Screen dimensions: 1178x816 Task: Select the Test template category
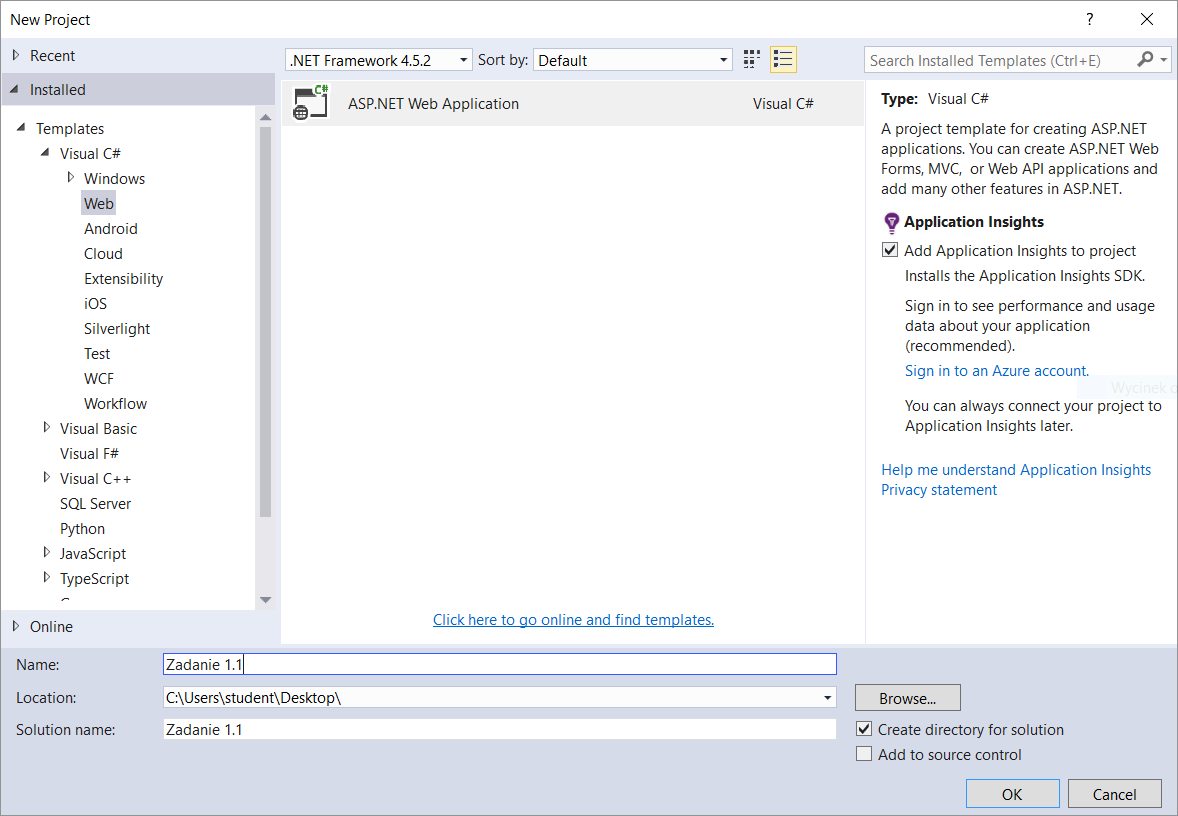(97, 353)
